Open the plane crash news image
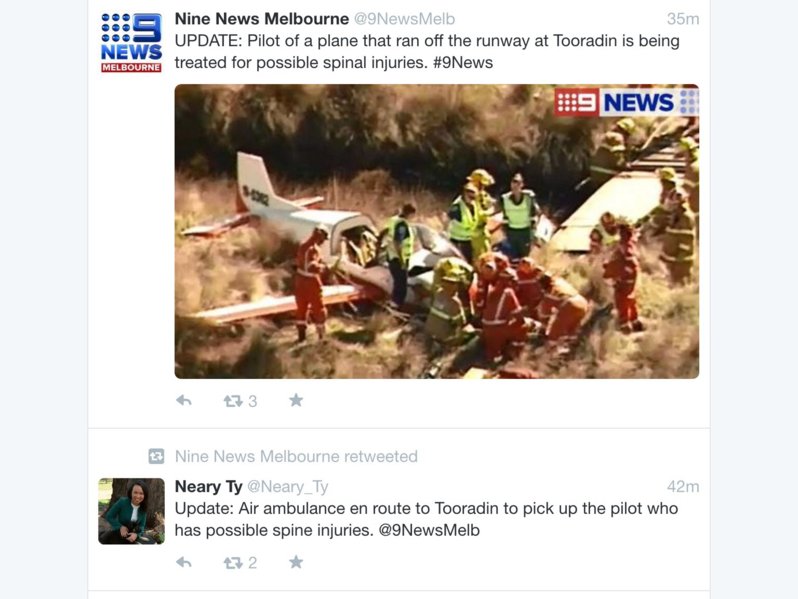 pyautogui.click(x=437, y=232)
